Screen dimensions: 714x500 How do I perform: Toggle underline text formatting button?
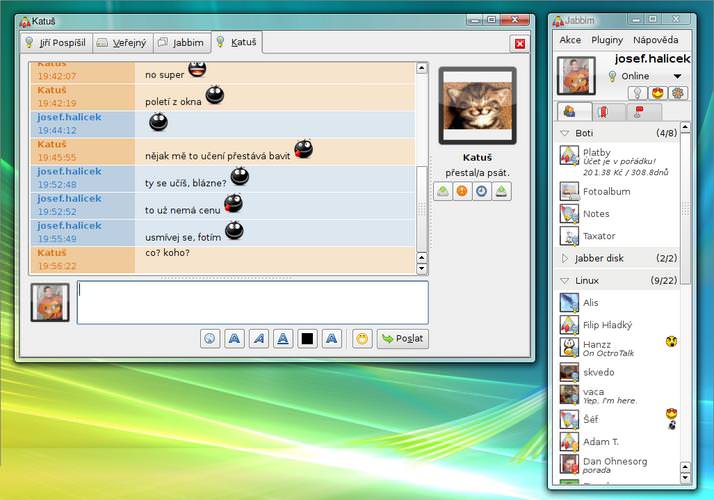283,339
